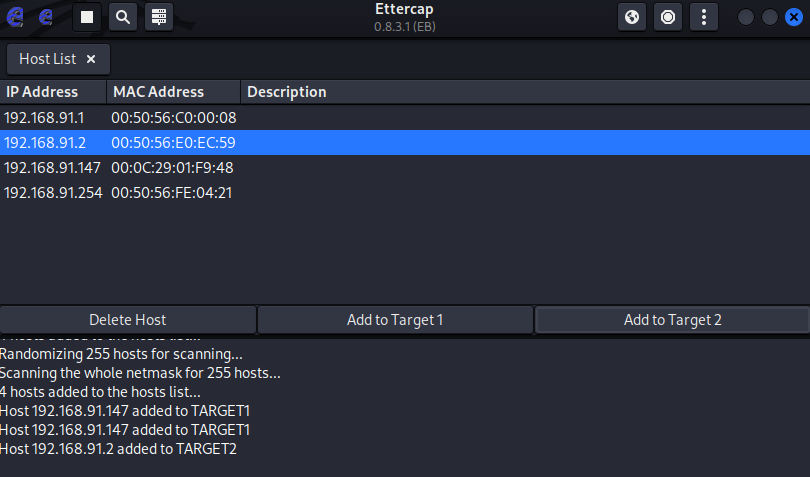The width and height of the screenshot is (810, 477).
Task: Select the Host List tab
Action: tap(47, 59)
